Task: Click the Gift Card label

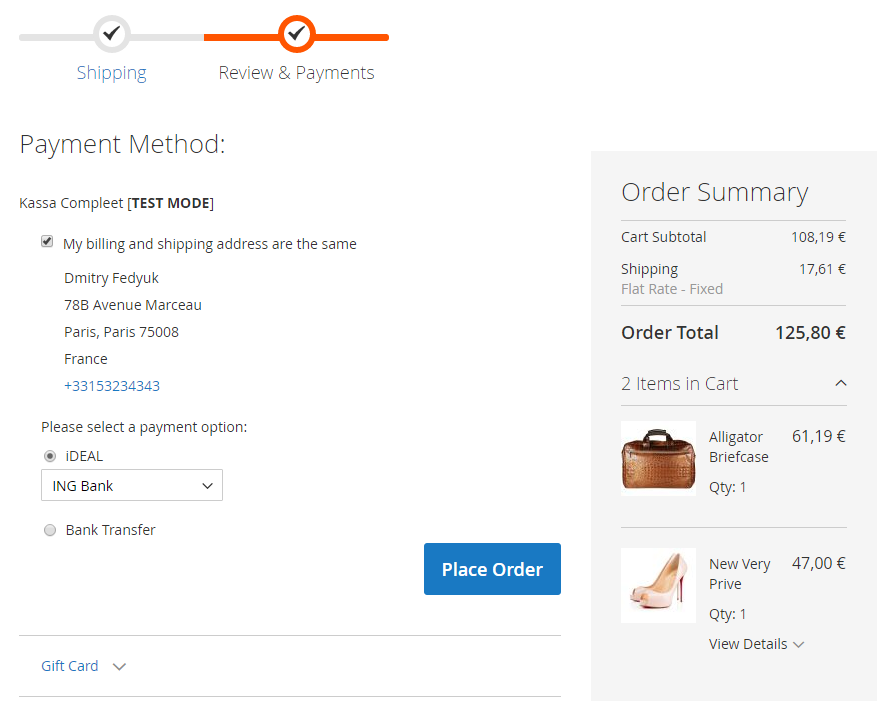Action: 70,666
